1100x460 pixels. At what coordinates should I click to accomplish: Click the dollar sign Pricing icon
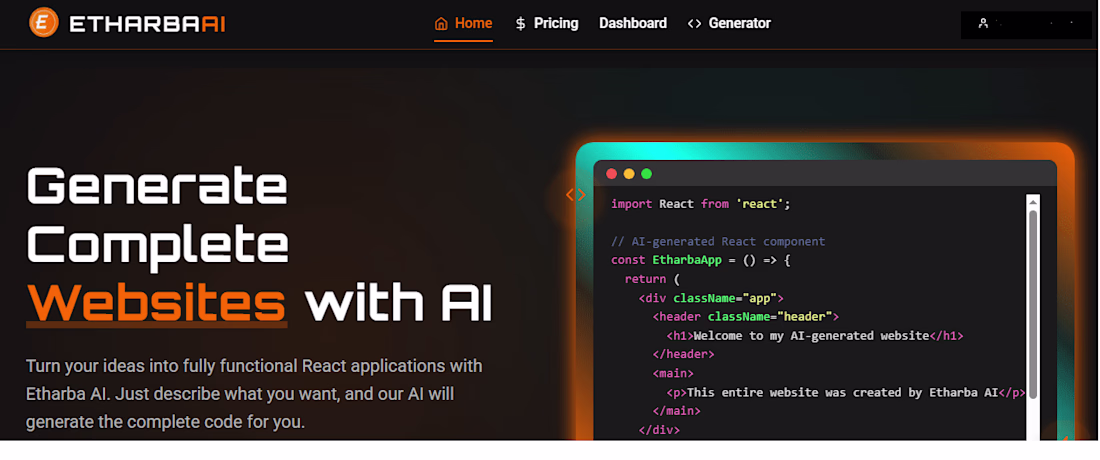[x=520, y=23]
